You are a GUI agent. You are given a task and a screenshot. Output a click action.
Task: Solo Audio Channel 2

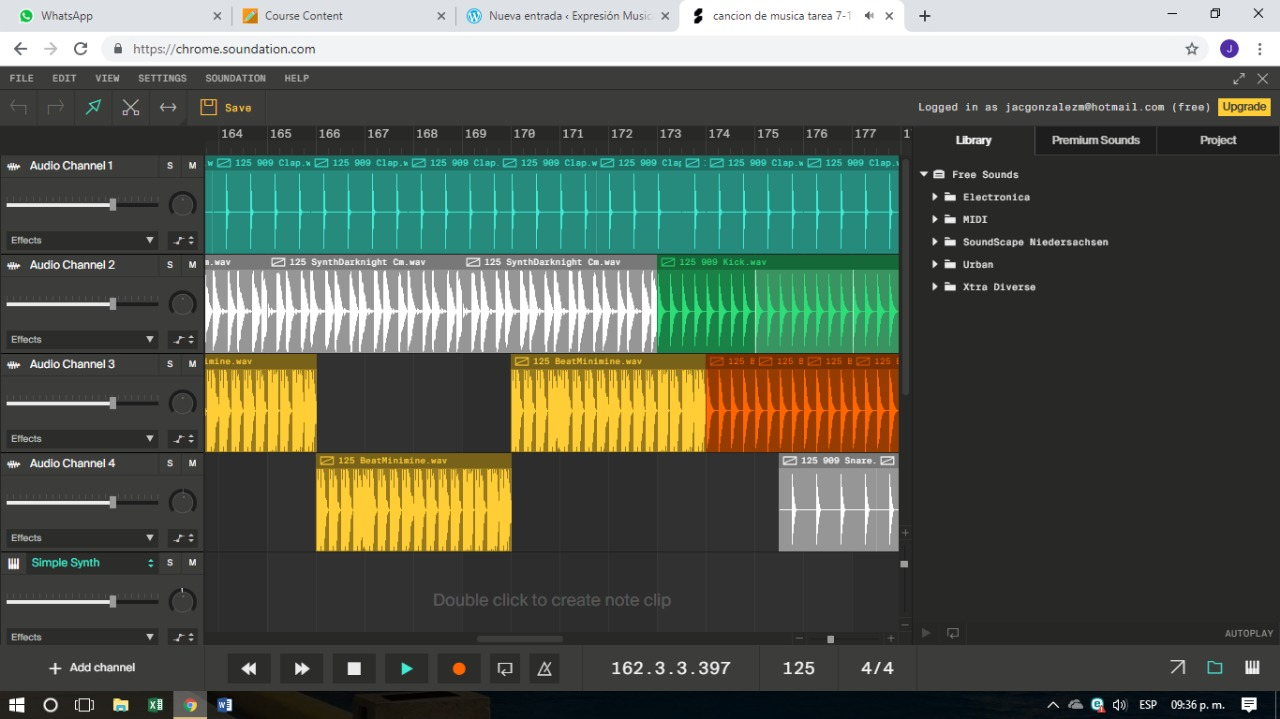tap(170, 265)
